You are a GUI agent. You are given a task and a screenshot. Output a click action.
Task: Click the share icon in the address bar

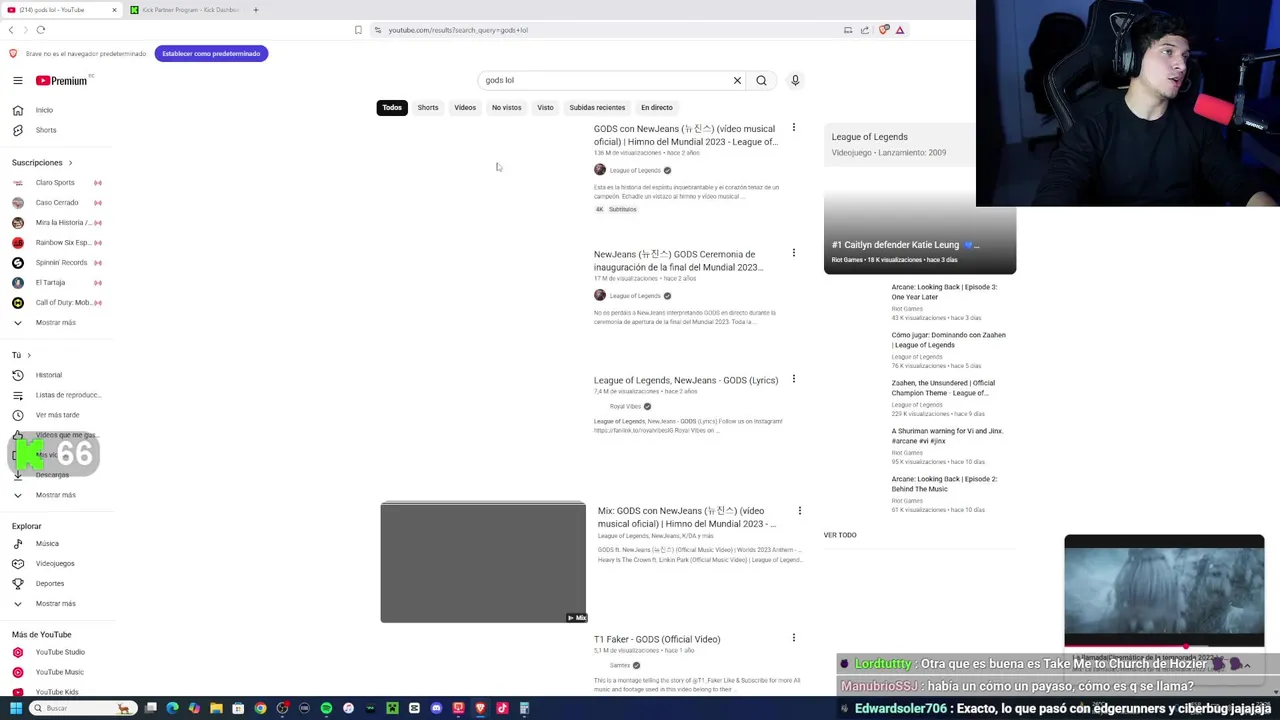[x=865, y=30]
